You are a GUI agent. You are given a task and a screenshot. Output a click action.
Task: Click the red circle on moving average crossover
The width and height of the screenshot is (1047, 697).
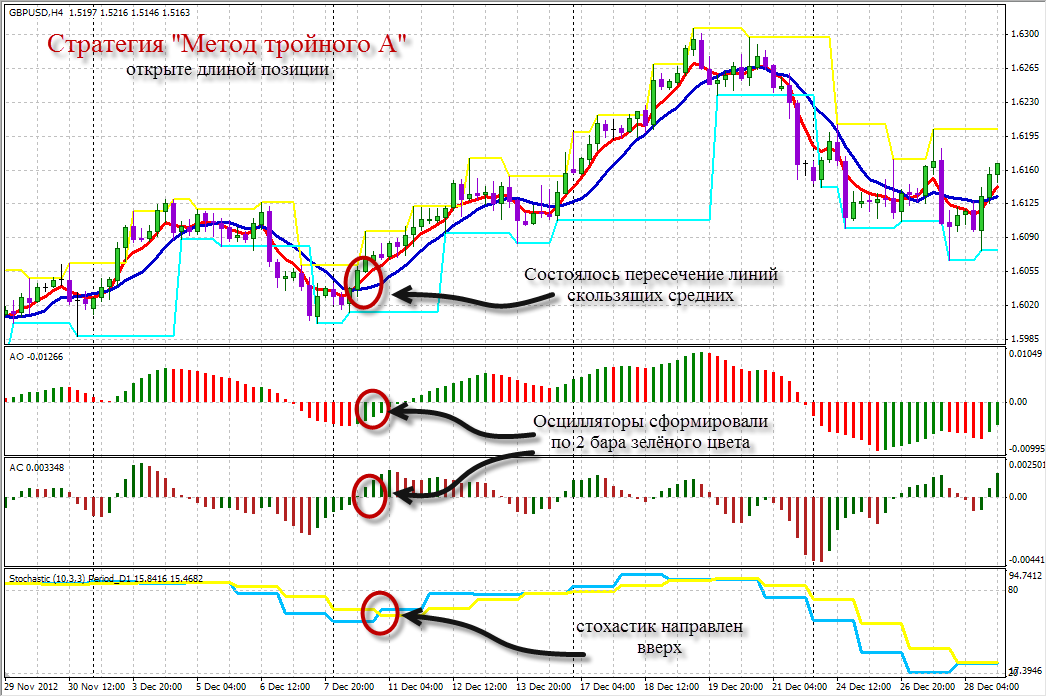click(x=364, y=282)
